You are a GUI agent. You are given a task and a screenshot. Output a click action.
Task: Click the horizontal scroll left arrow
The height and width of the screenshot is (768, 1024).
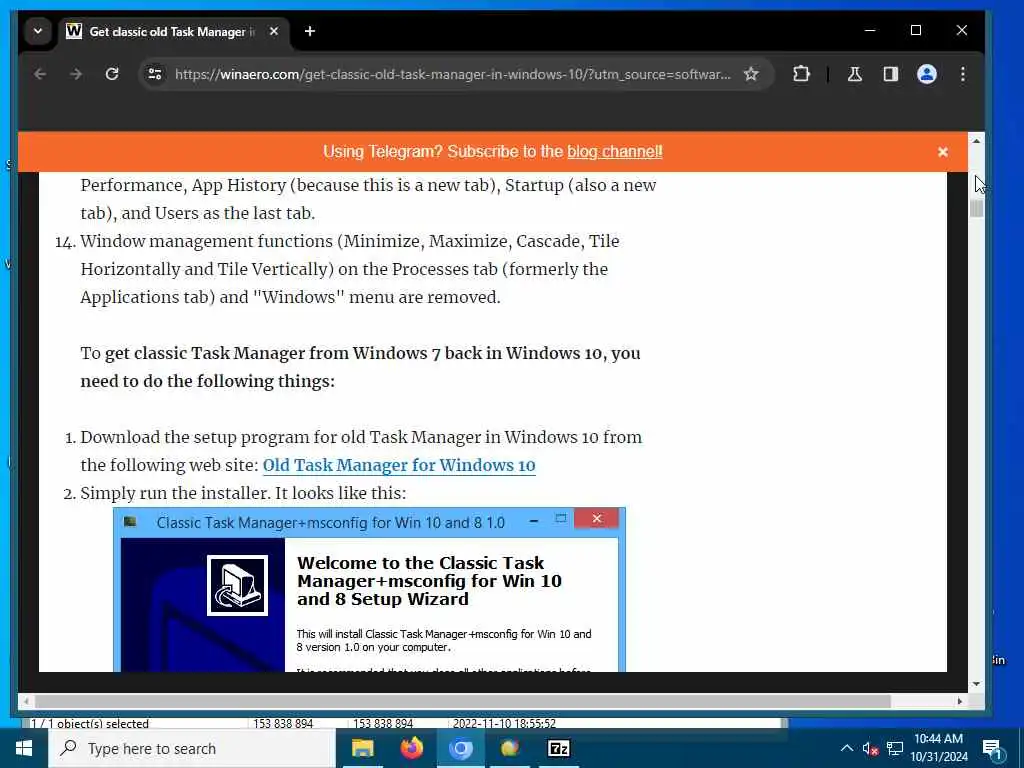click(x=26, y=701)
